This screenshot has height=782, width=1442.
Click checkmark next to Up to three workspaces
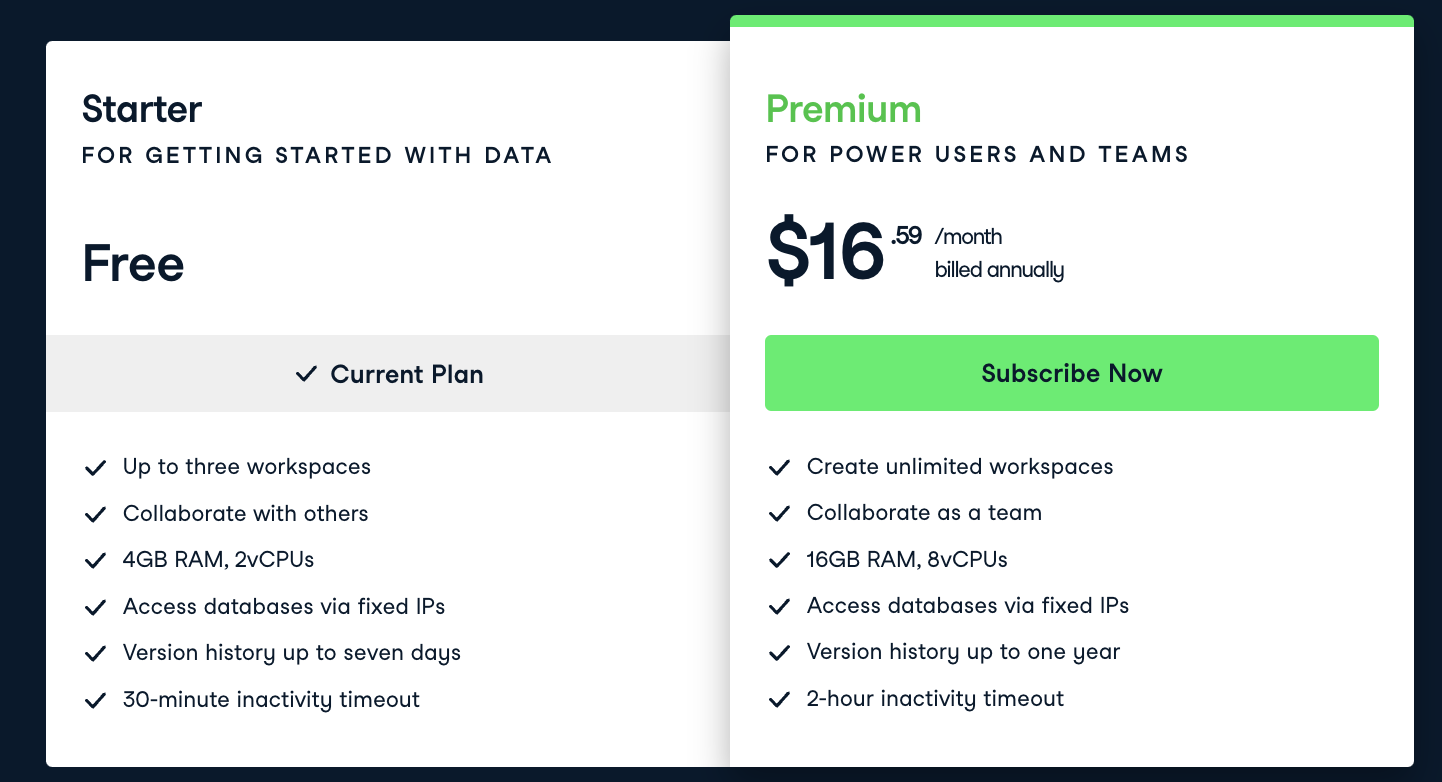click(95, 467)
